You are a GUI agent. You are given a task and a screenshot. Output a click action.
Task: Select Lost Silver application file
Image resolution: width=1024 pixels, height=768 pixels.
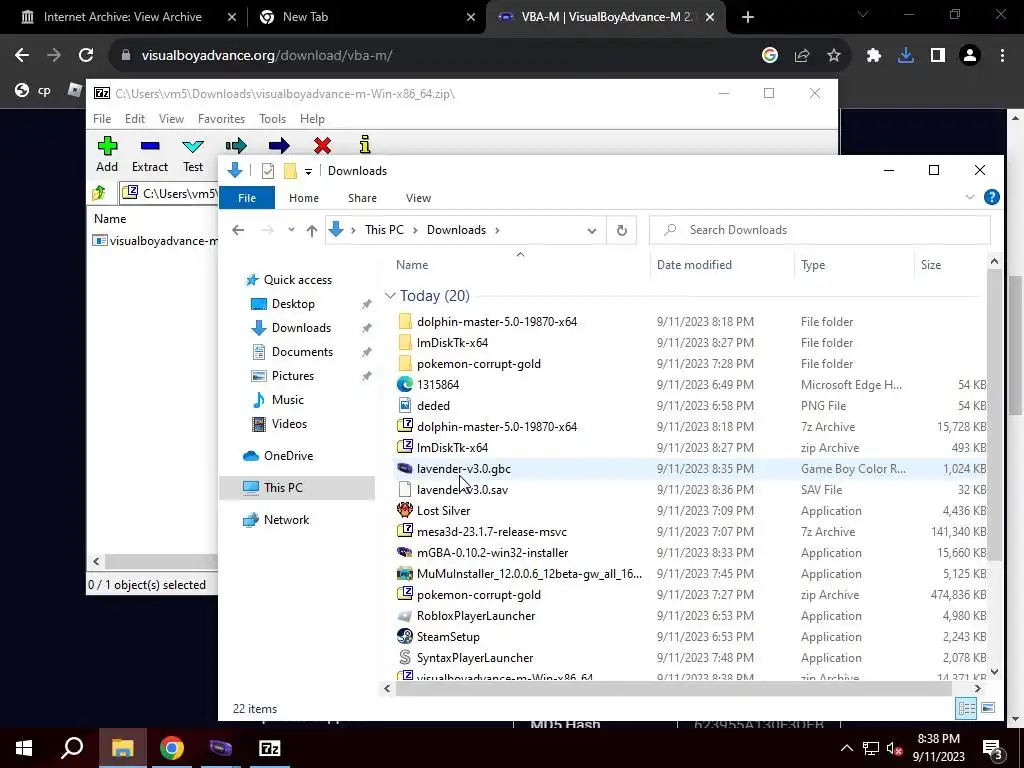[443, 511]
